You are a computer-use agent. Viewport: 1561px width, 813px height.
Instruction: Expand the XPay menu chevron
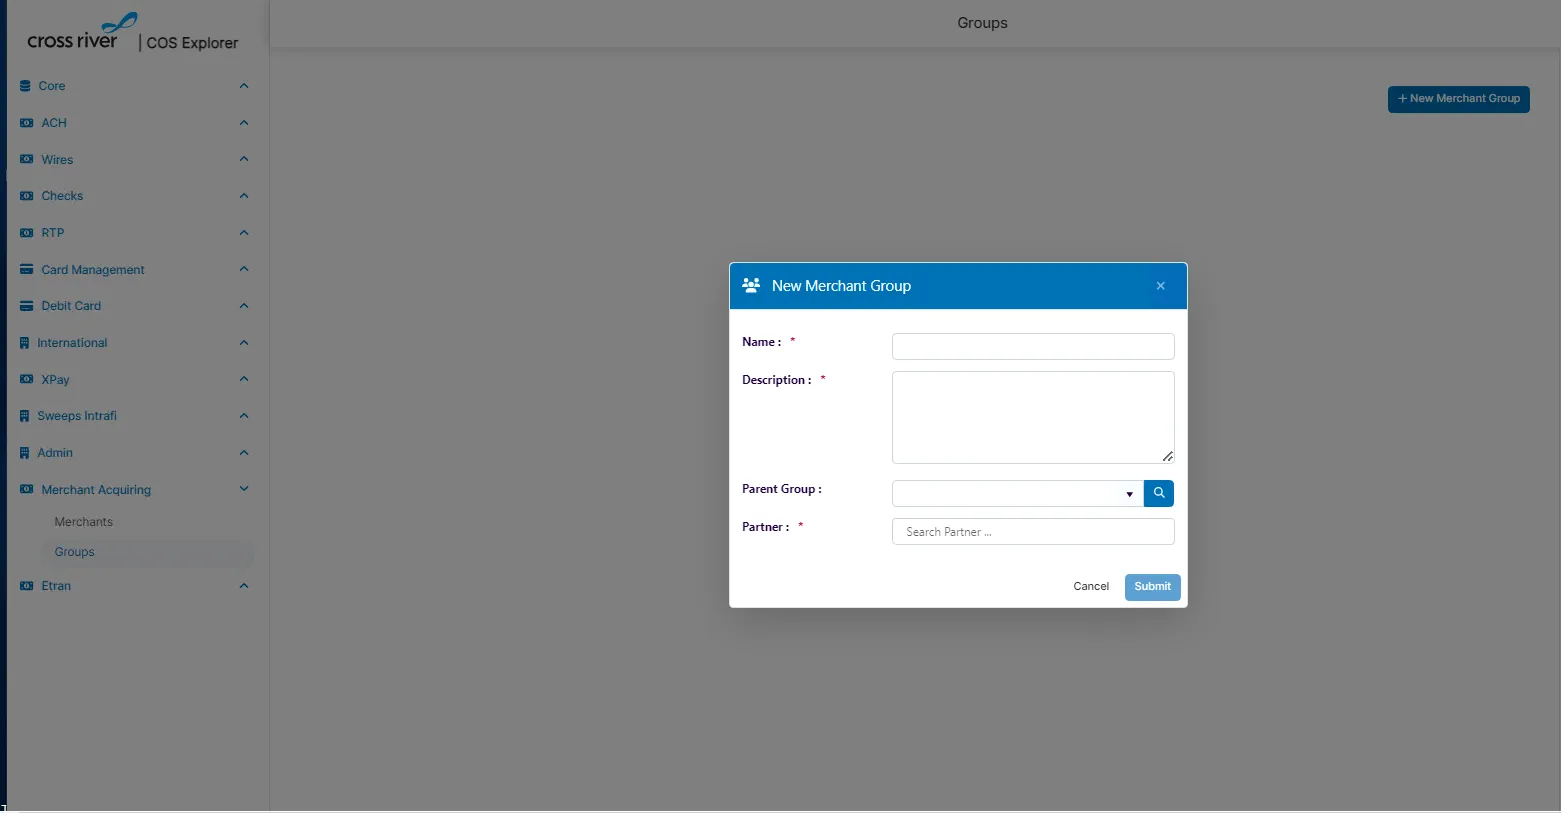point(244,379)
